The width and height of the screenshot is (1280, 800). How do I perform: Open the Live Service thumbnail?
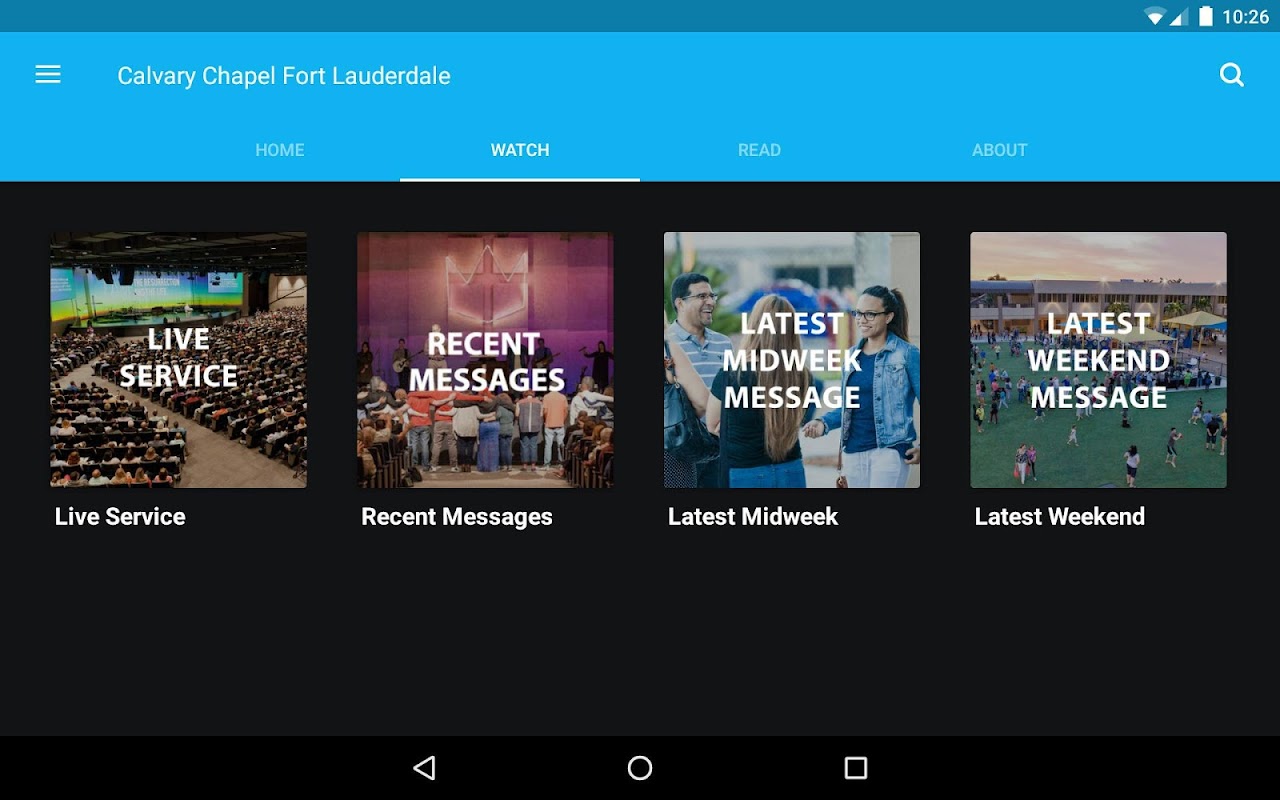[179, 360]
